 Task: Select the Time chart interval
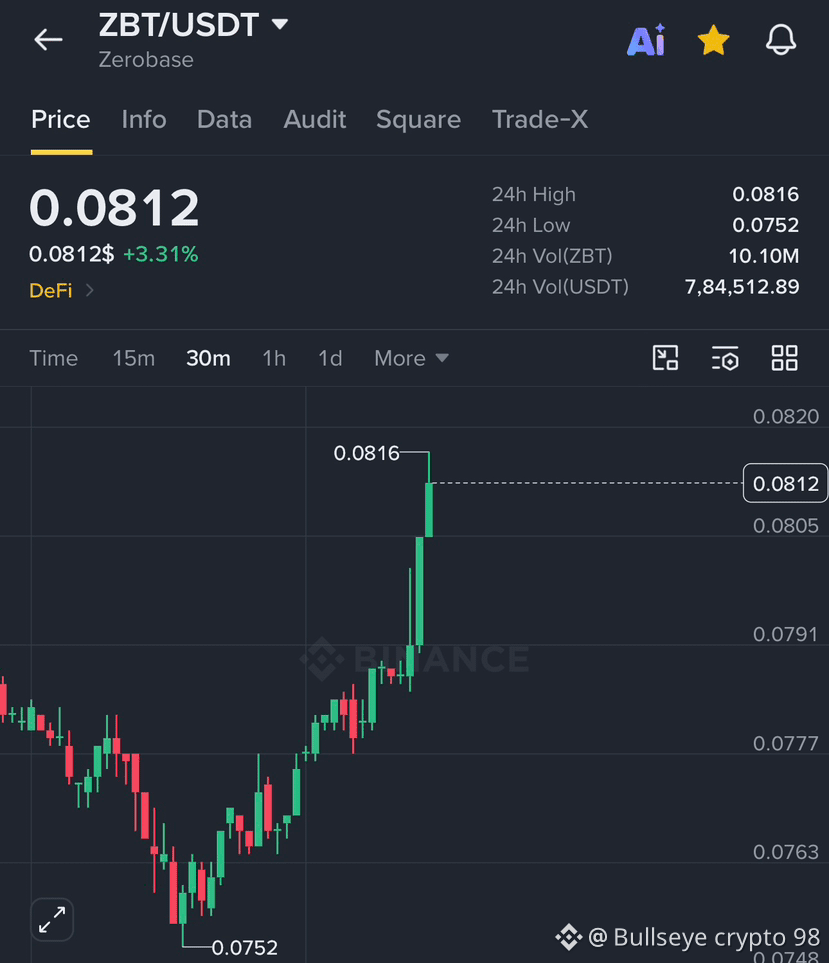point(53,358)
